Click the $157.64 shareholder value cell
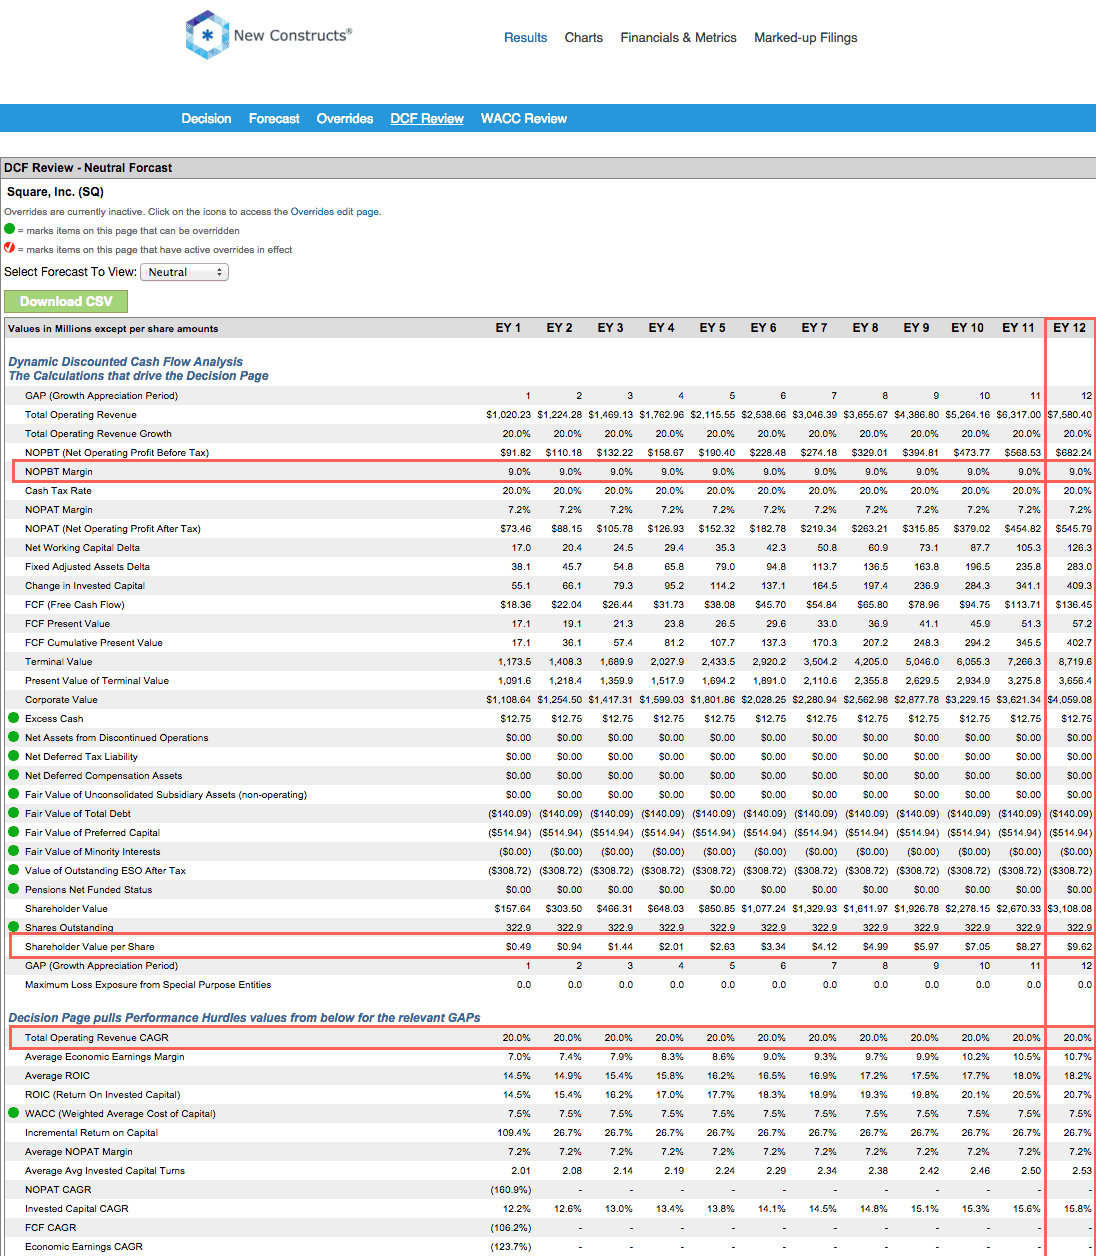 click(x=513, y=909)
